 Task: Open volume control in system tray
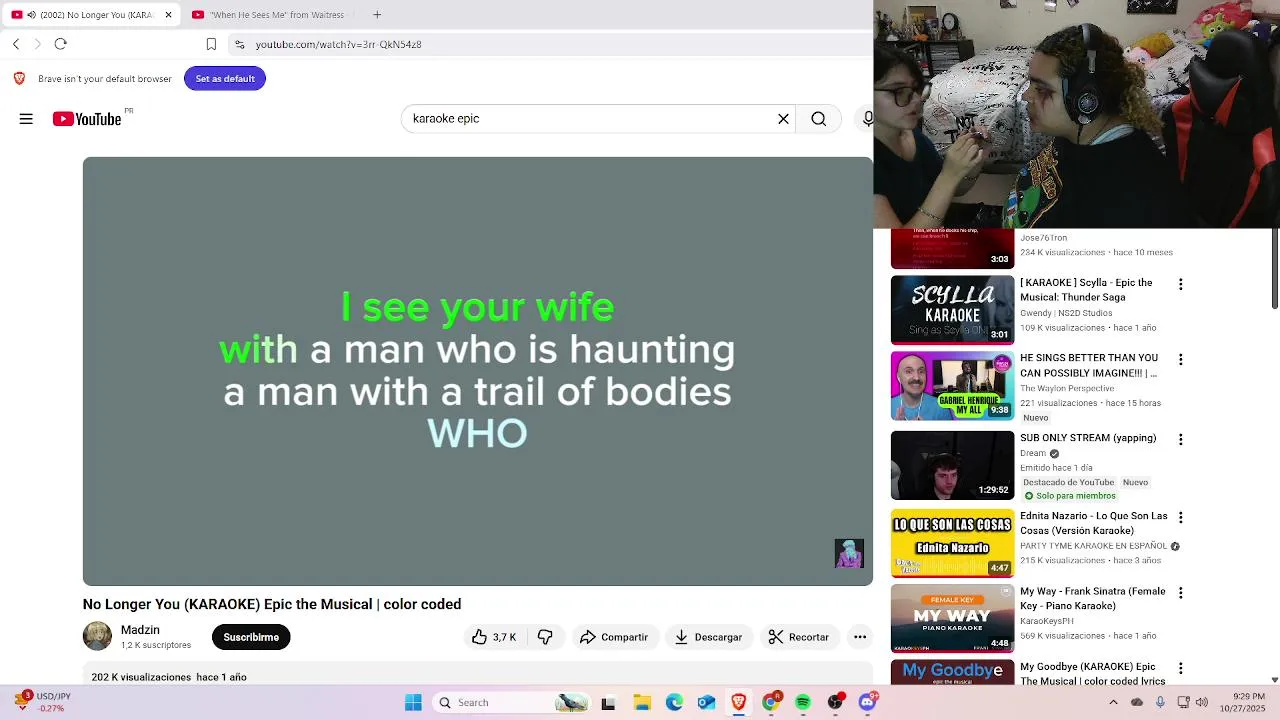tap(1202, 703)
